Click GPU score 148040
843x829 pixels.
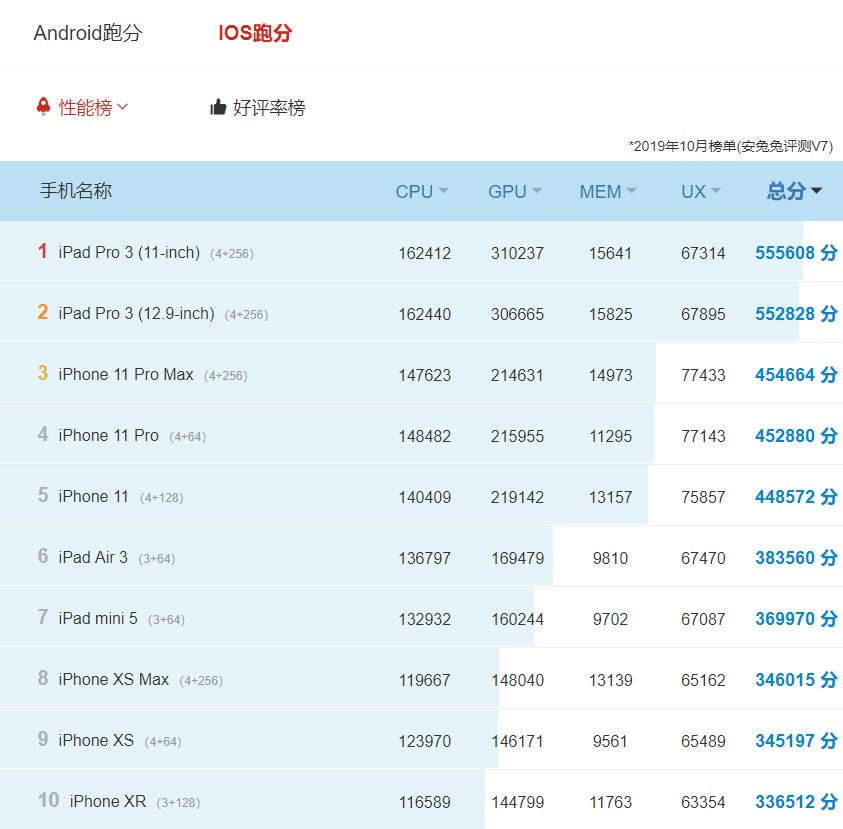[517, 680]
